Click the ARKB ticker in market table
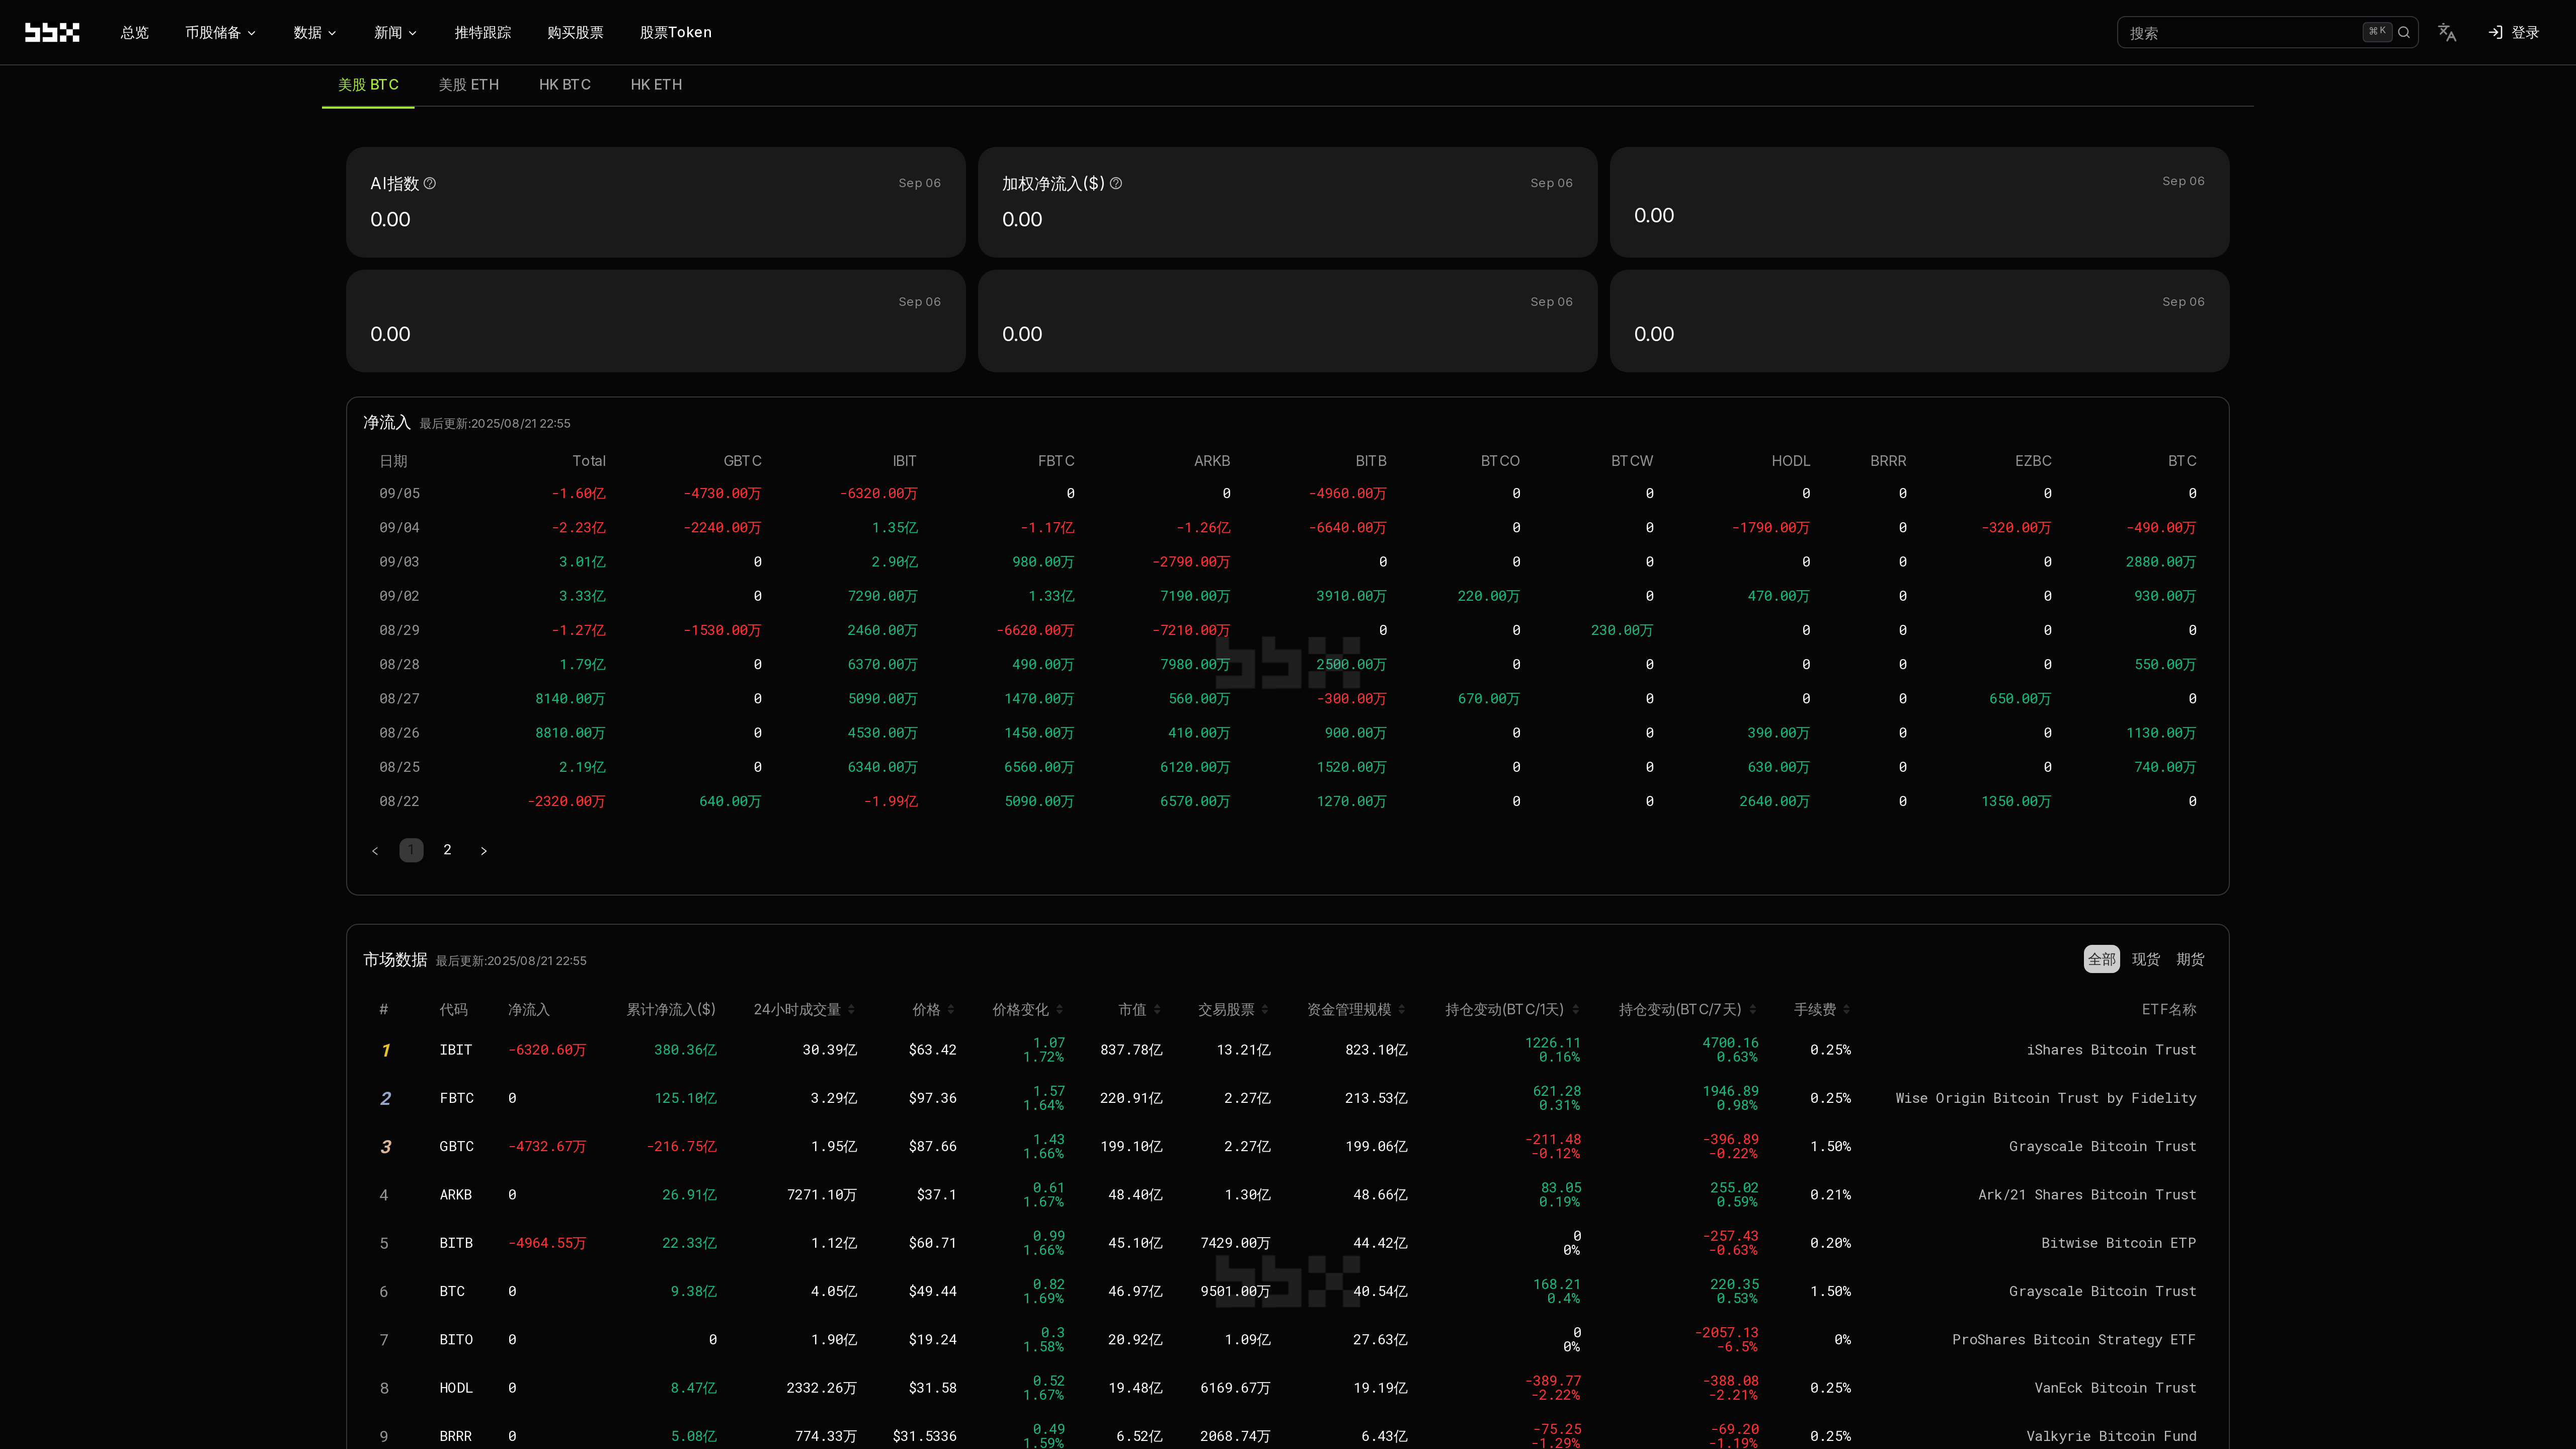The image size is (2576, 1449). click(x=456, y=1195)
